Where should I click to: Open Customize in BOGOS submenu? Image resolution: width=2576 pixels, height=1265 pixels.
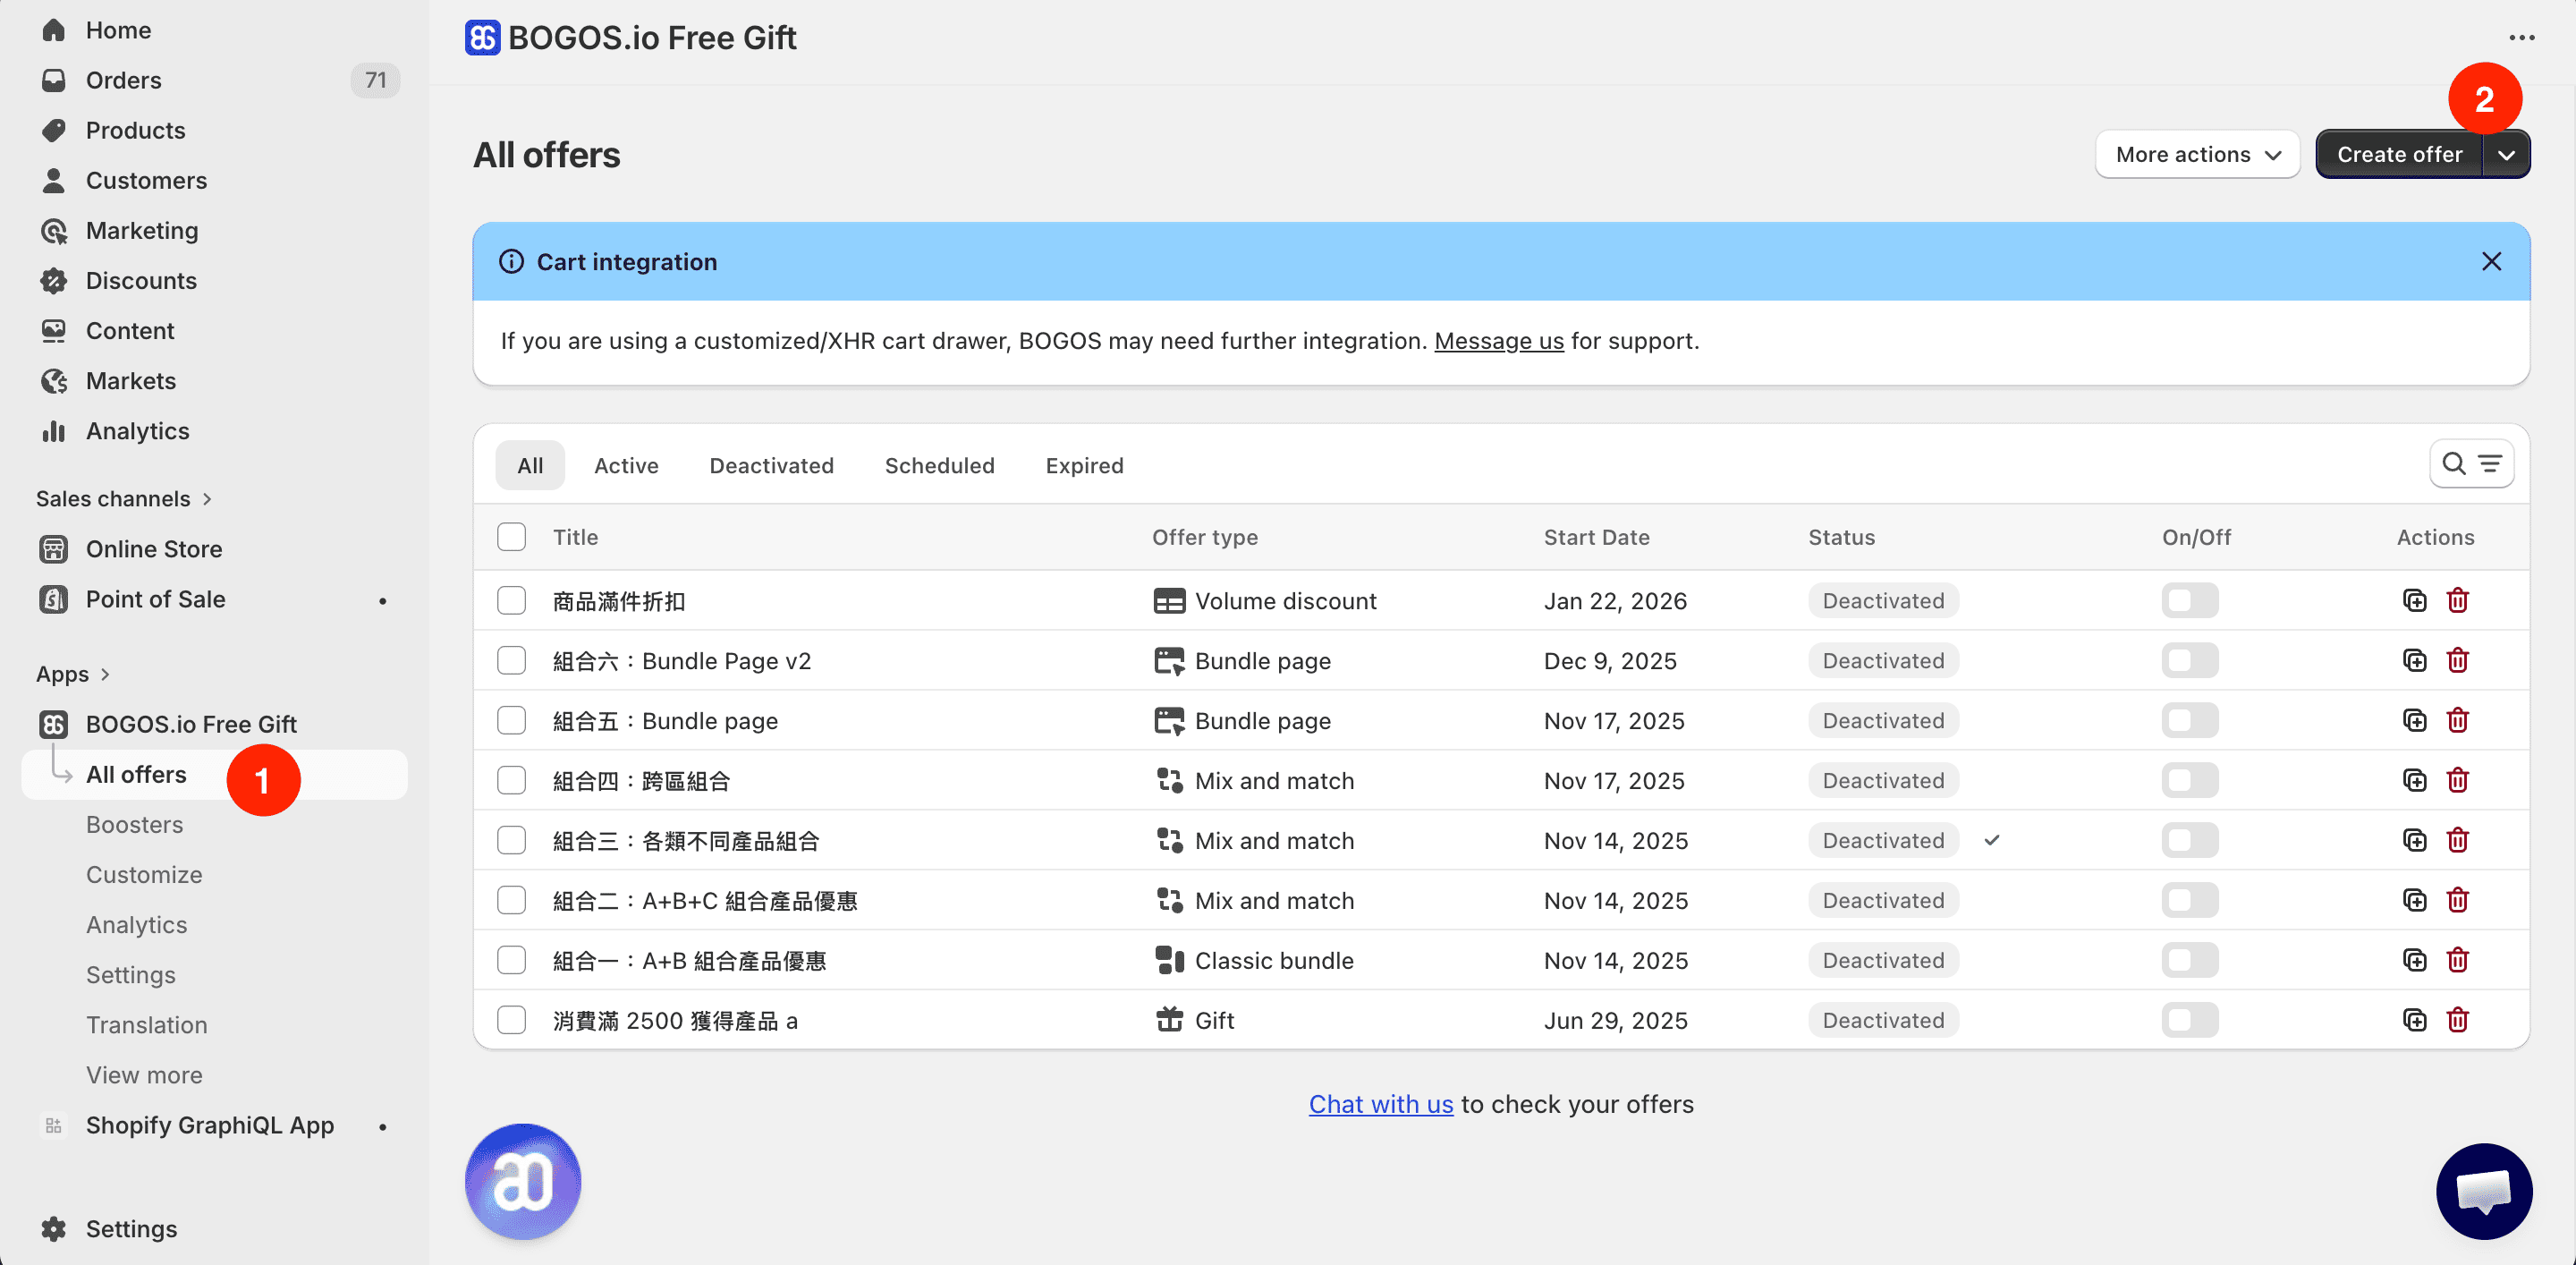[144, 874]
